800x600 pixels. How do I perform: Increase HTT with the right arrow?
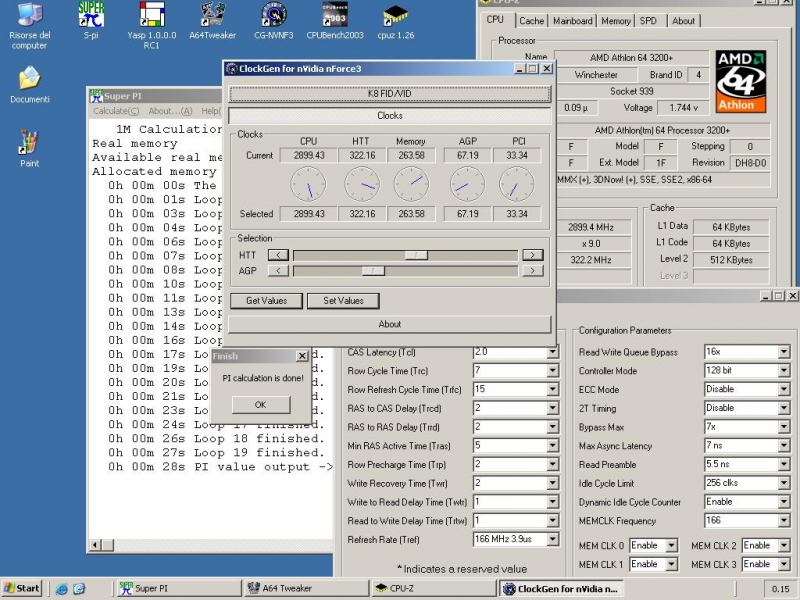pyautogui.click(x=533, y=255)
